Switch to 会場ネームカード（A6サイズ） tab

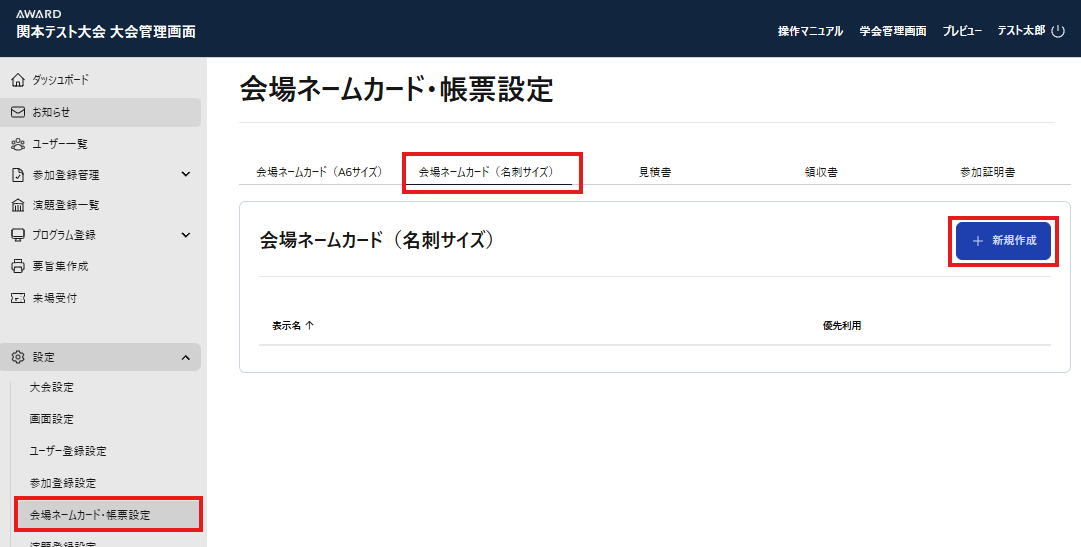(319, 172)
